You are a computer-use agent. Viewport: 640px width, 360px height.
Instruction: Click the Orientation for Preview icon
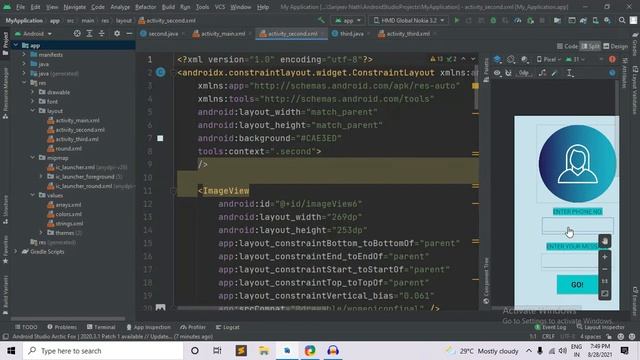click(x=511, y=60)
